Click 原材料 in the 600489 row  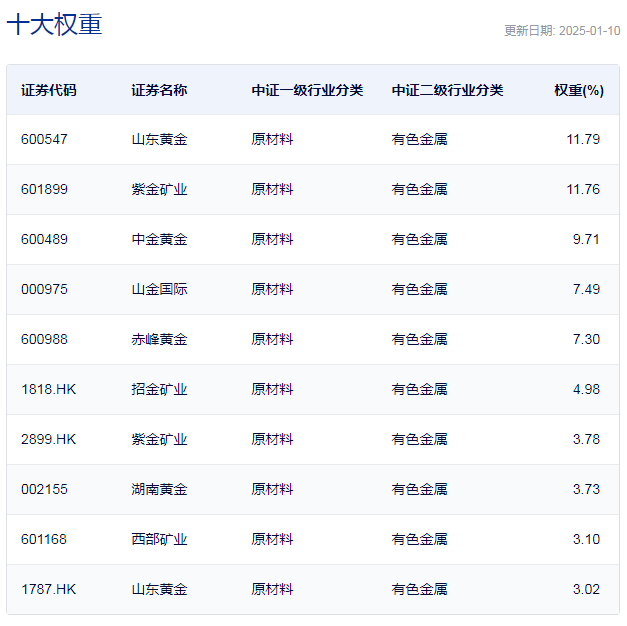(272, 239)
